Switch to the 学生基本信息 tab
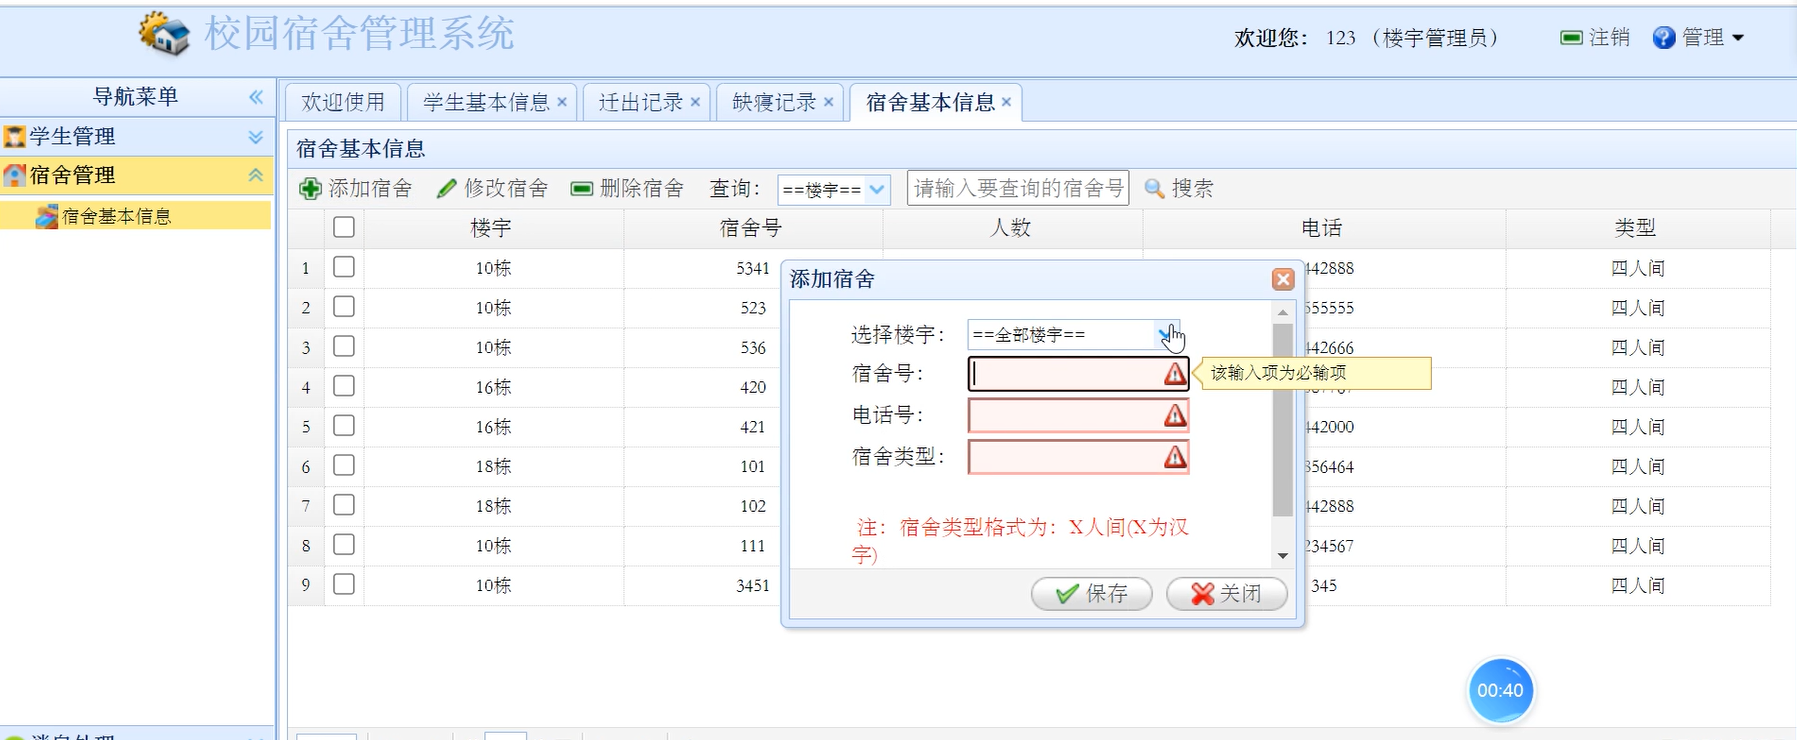 [x=486, y=102]
